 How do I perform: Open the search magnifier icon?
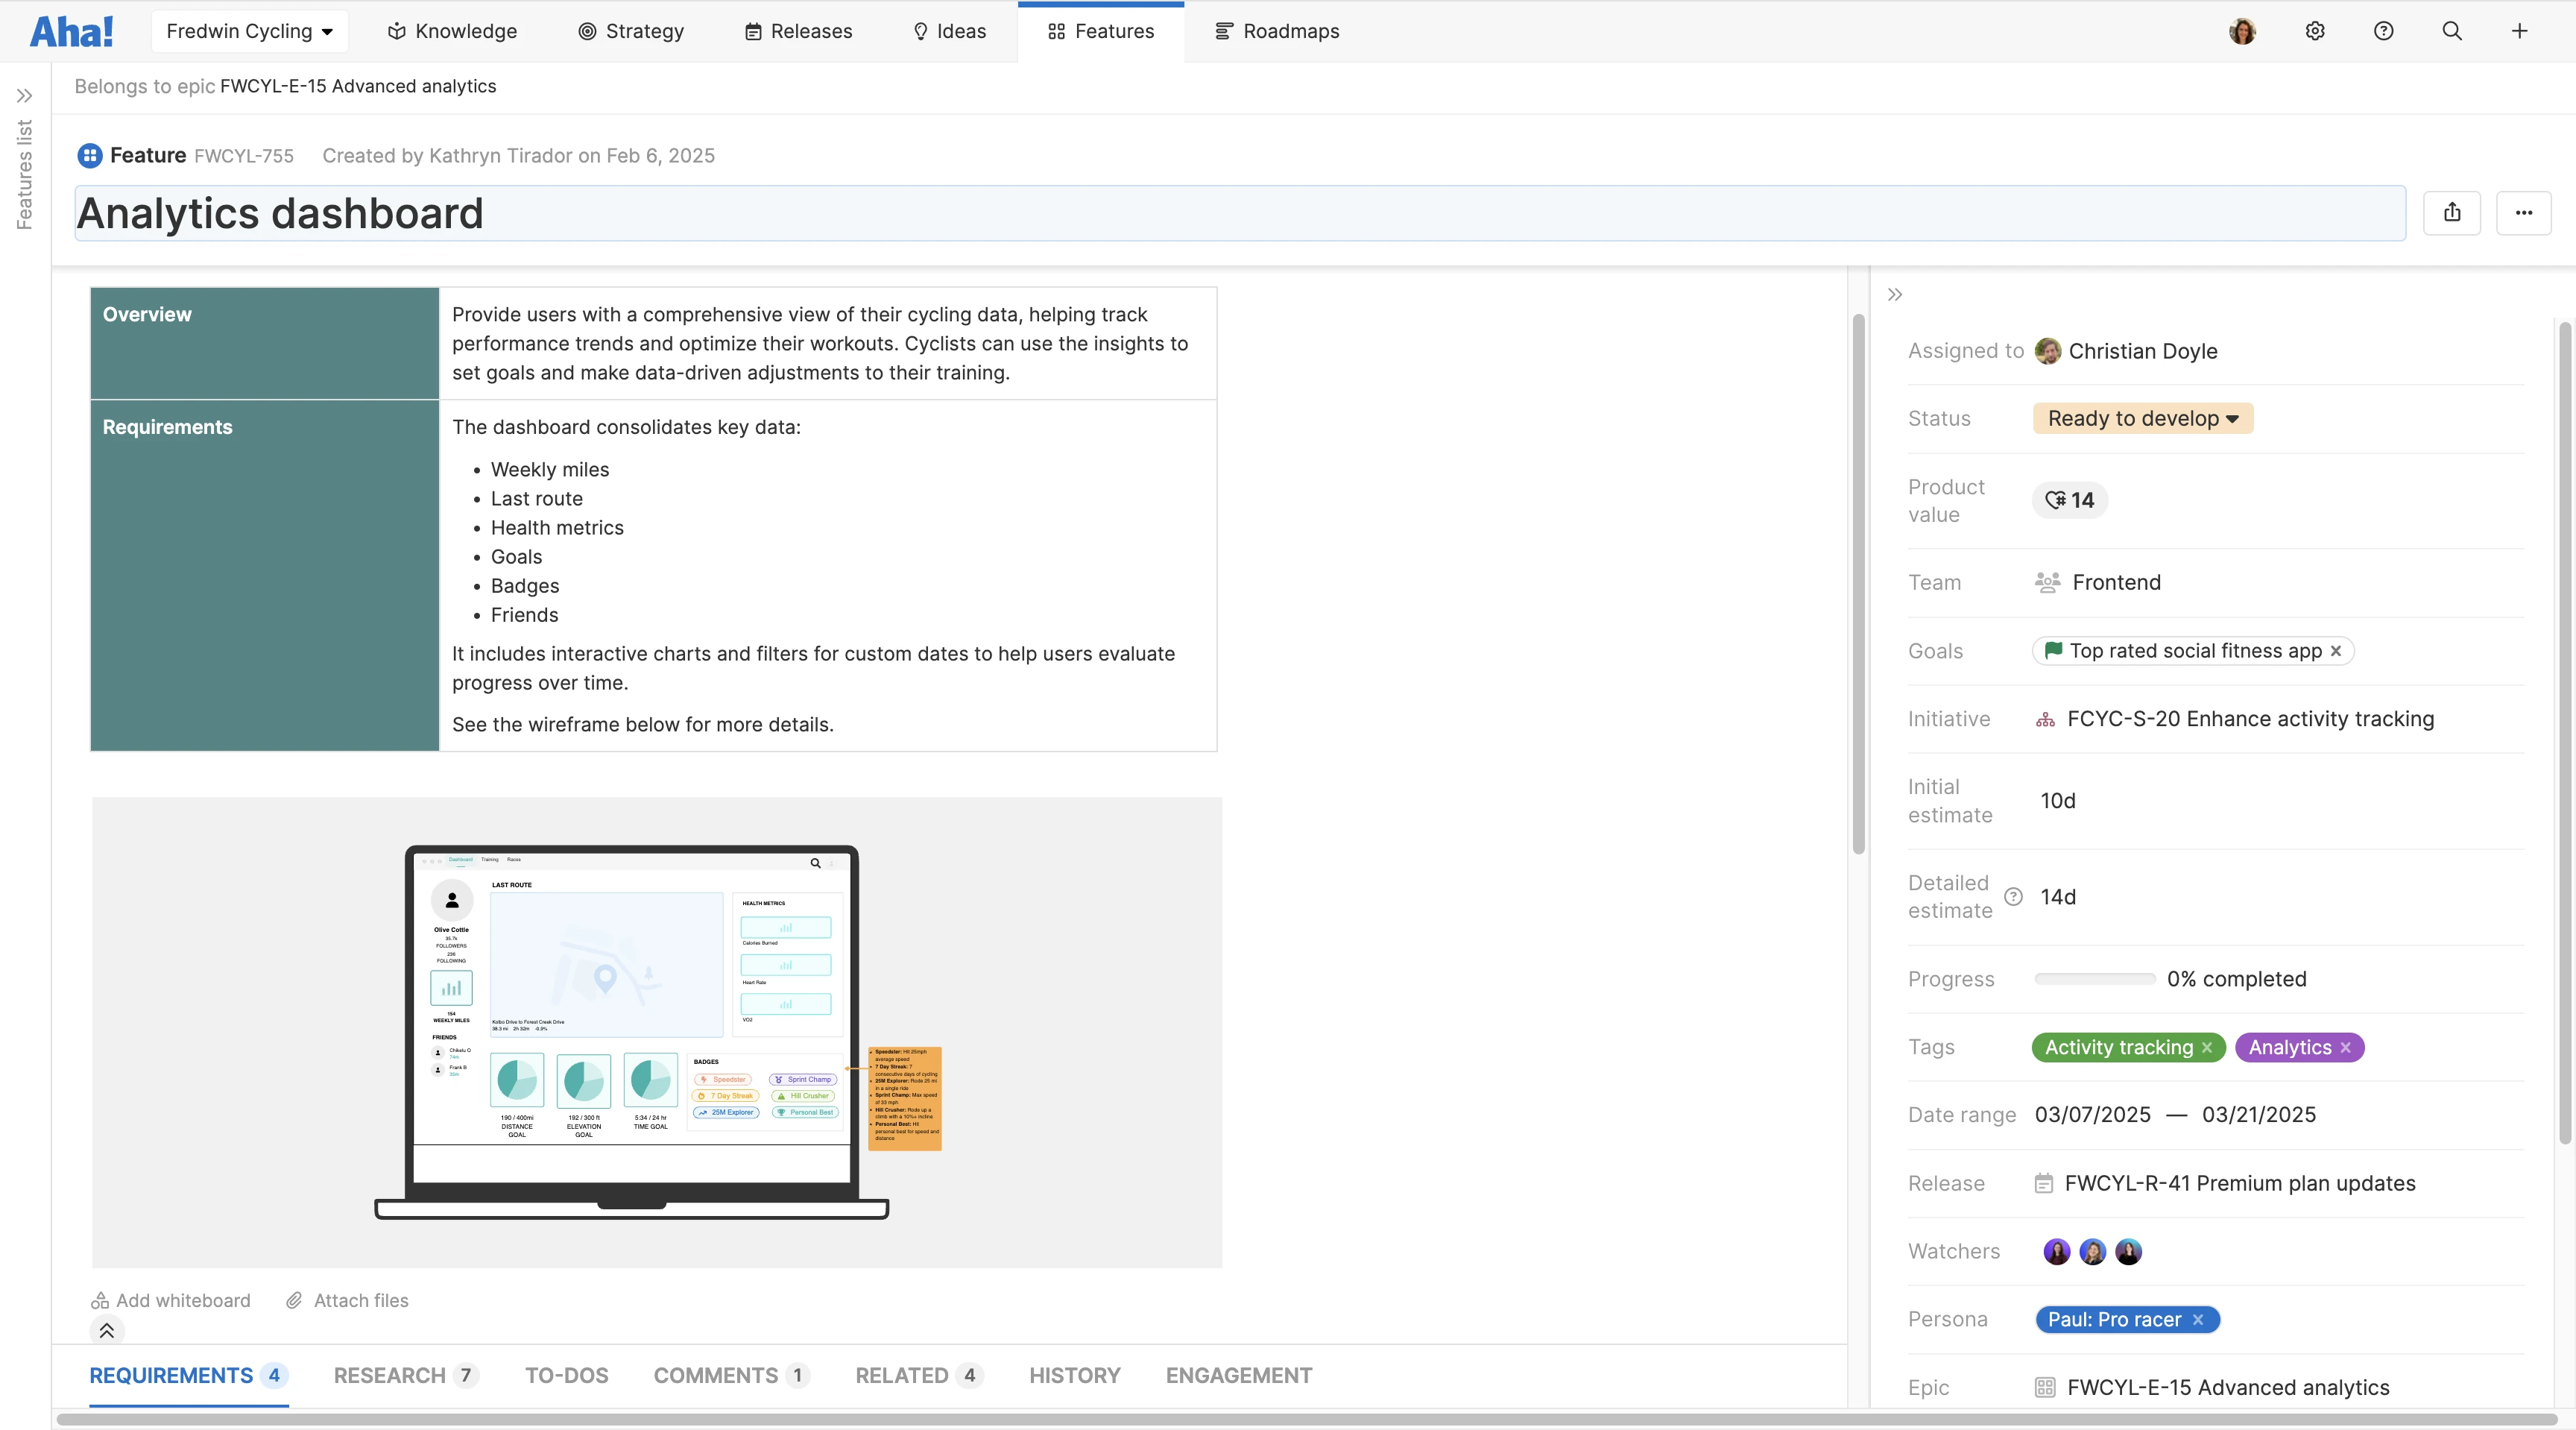pos(2451,31)
